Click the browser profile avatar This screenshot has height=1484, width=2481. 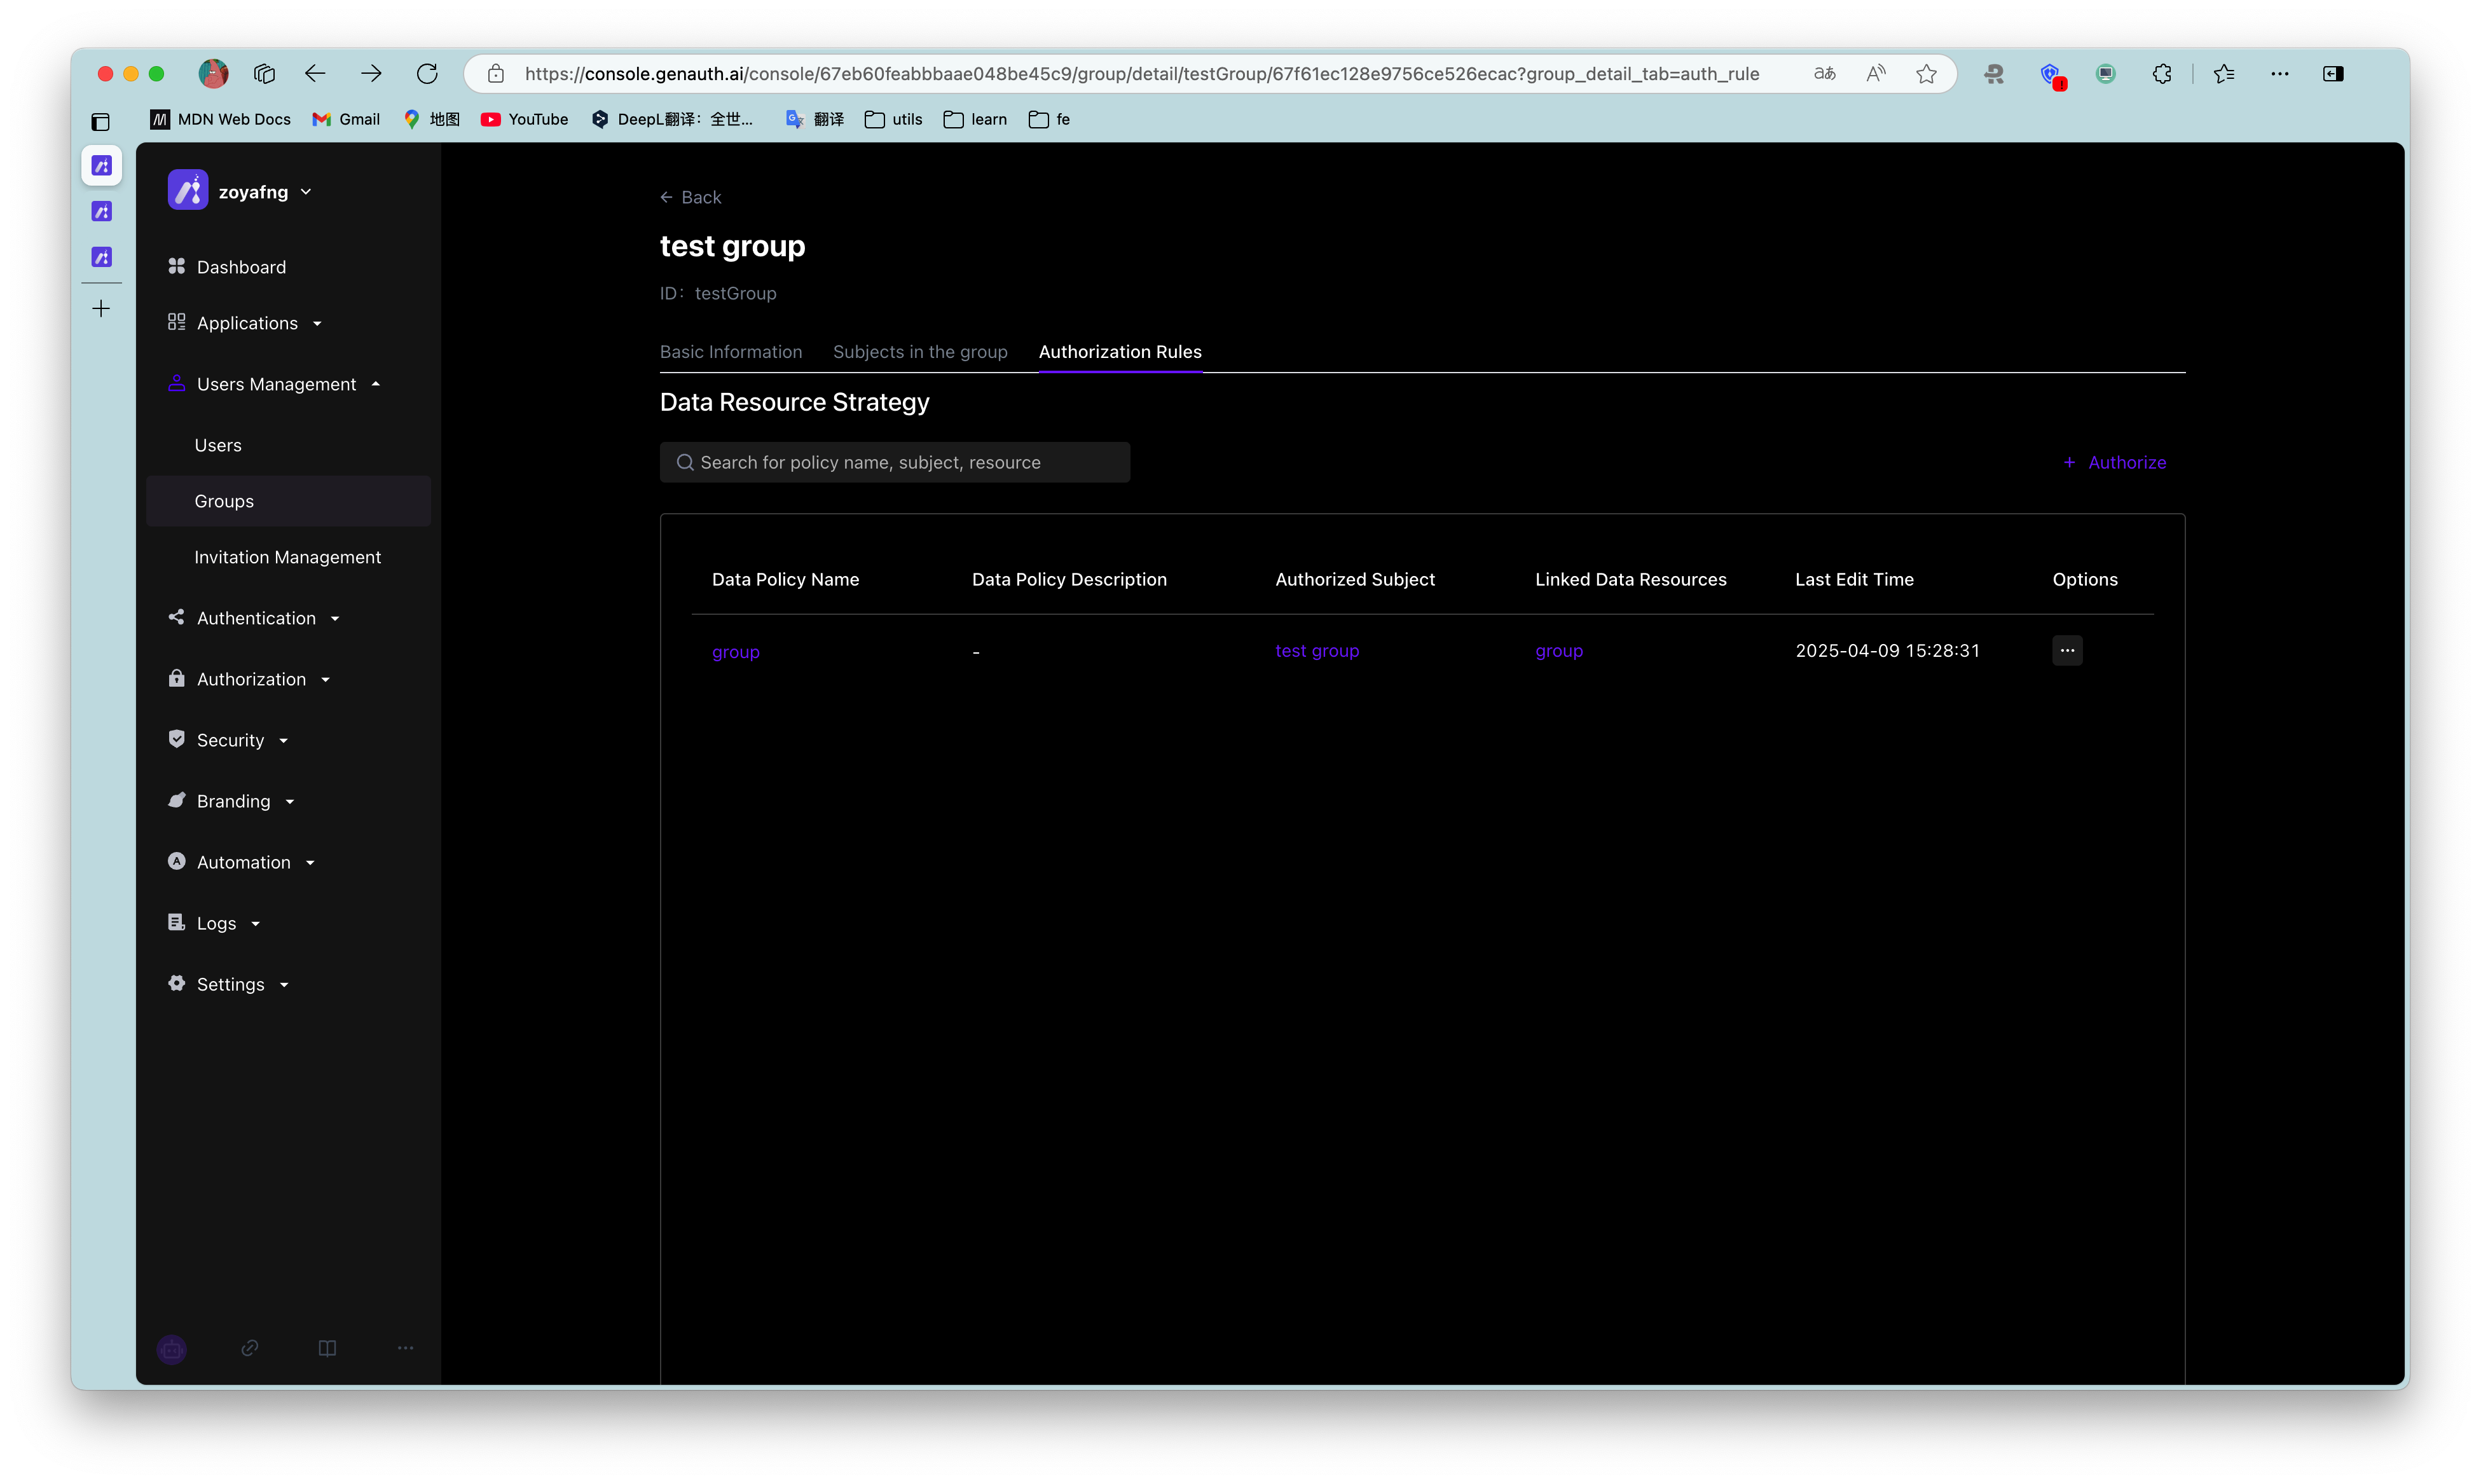coord(213,73)
